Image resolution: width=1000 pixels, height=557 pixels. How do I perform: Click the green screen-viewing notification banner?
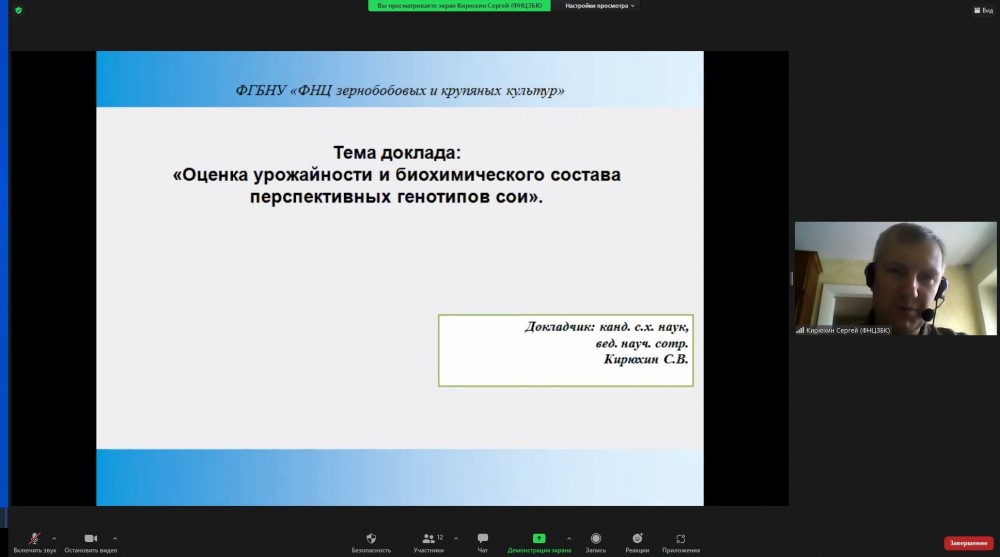pyautogui.click(x=459, y=6)
